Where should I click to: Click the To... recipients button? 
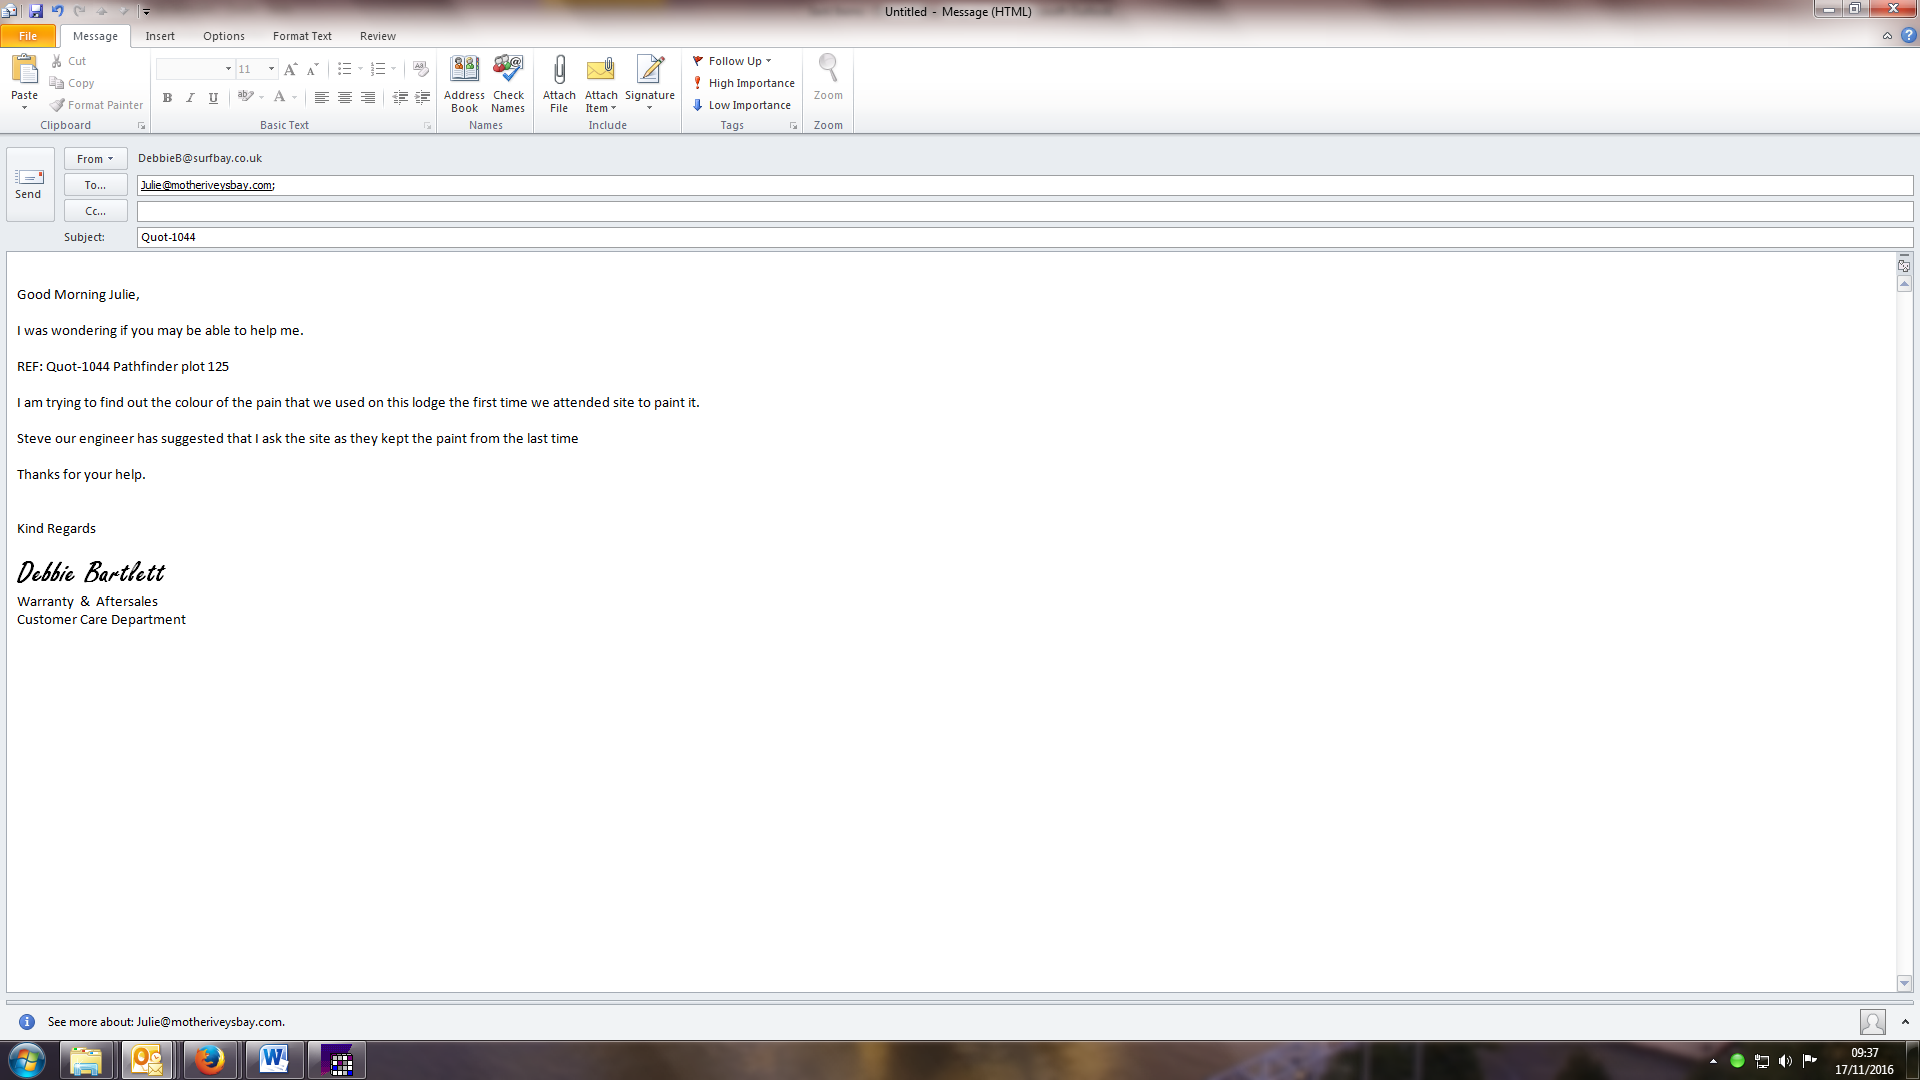click(x=95, y=185)
